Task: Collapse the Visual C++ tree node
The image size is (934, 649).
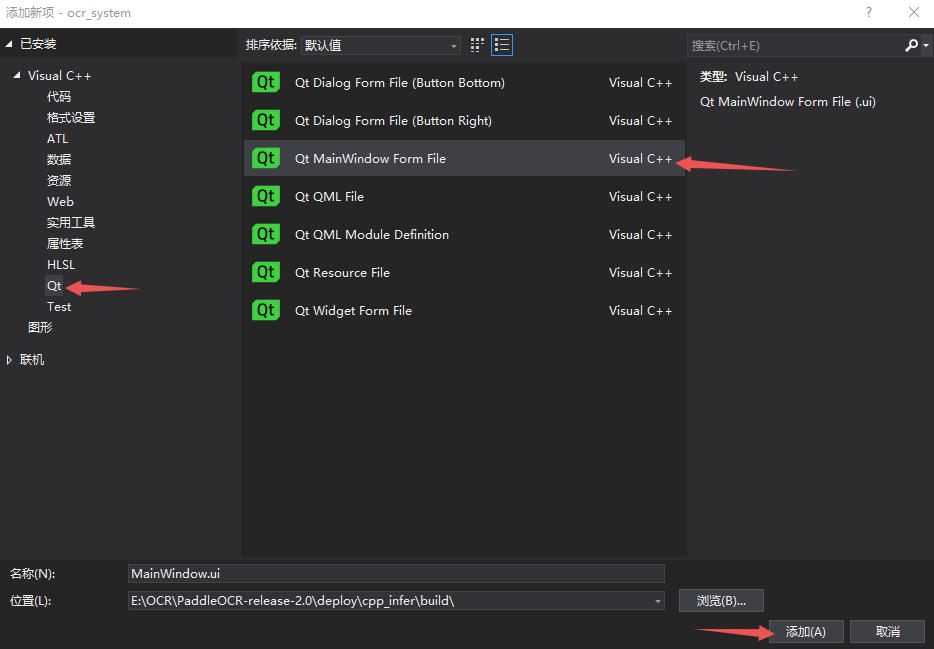Action: pos(17,76)
